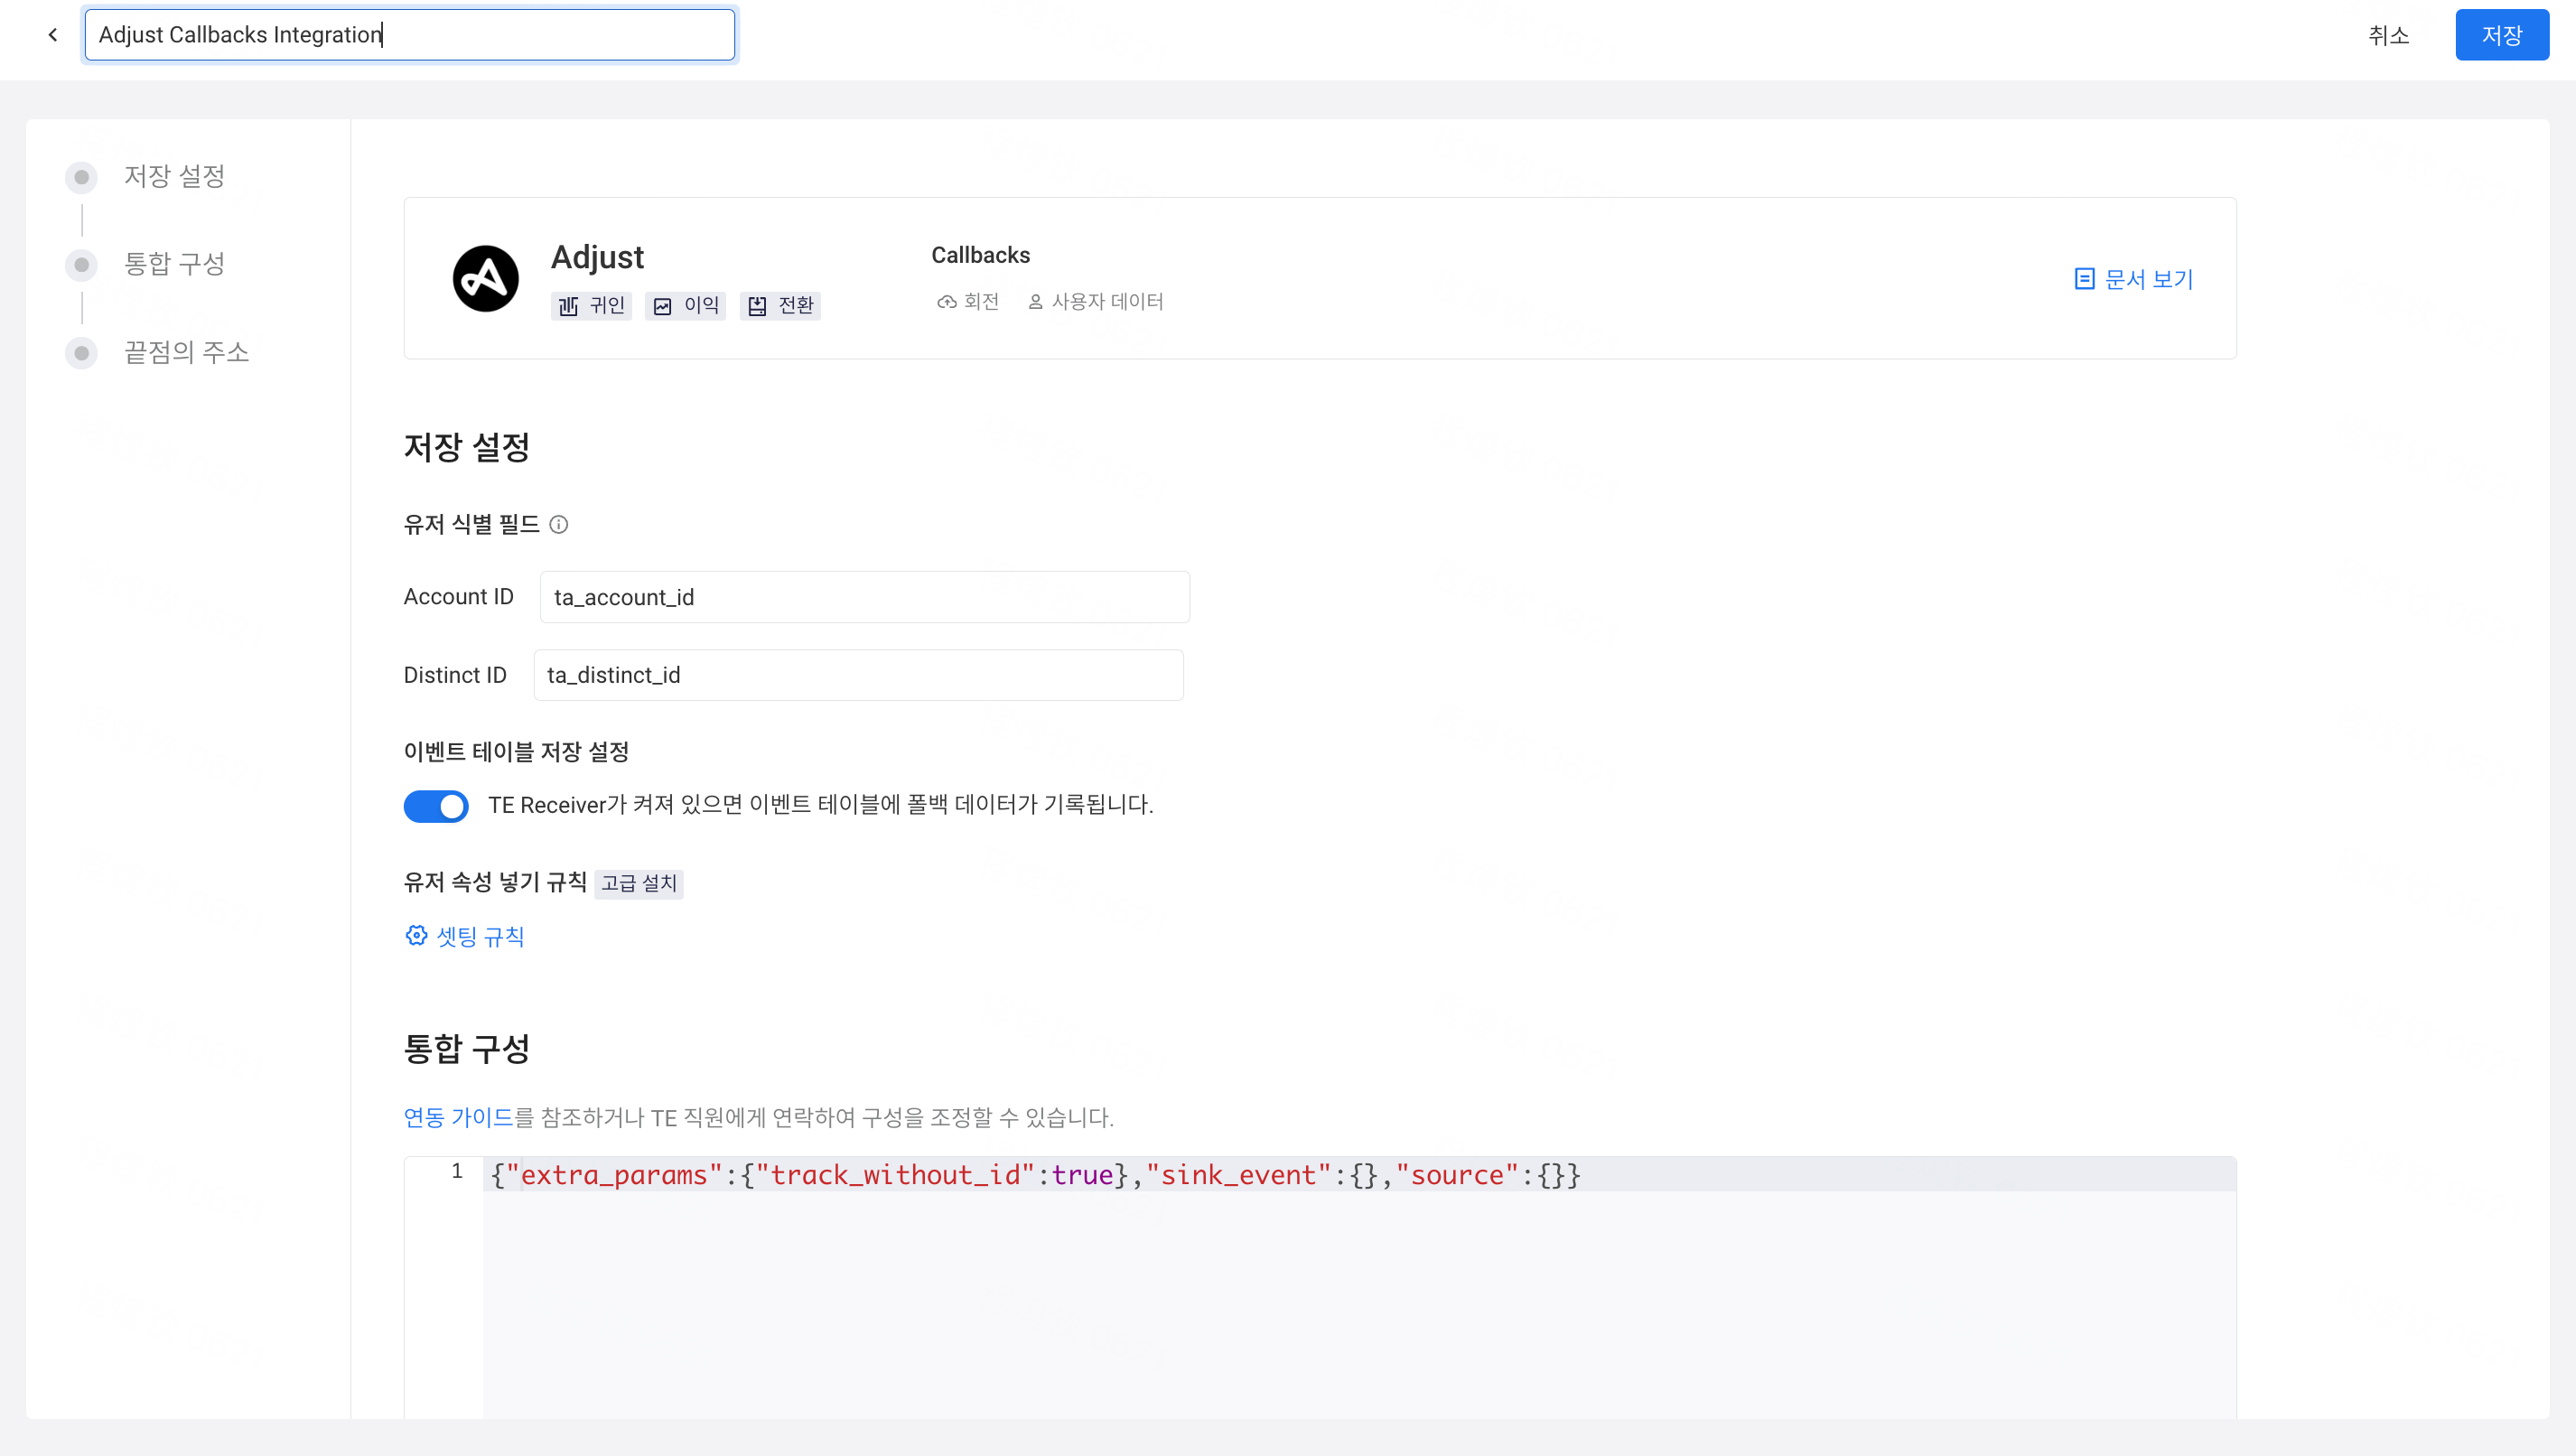Screen dimensions: 2576x1456
Task: Click the document icon beside 문서 보기
Action: pos(2084,279)
